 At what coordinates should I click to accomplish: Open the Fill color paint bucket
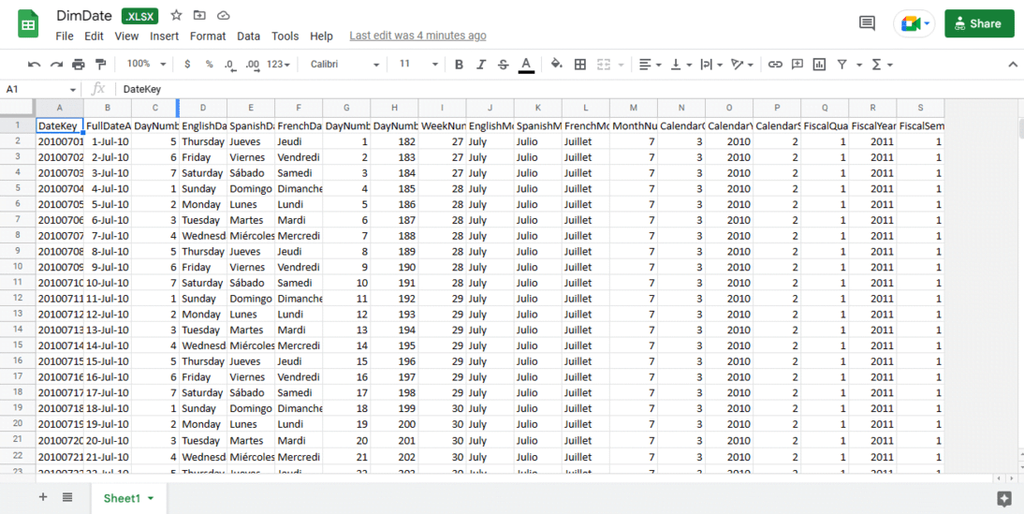tap(556, 64)
